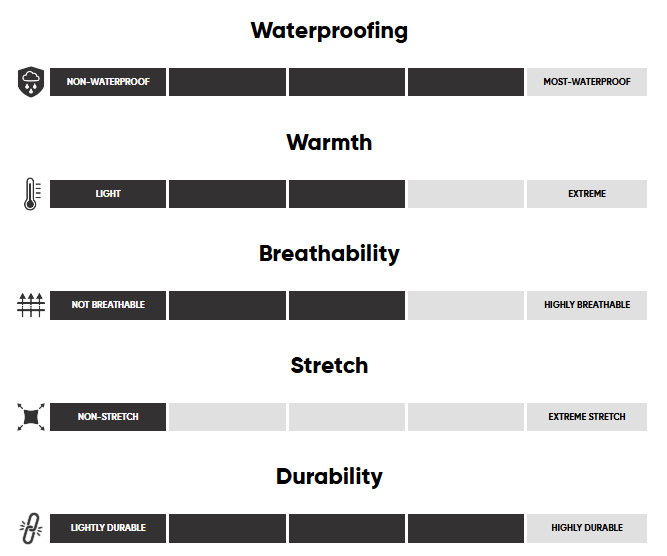The width and height of the screenshot is (667, 556).
Task: Click the Breathability heading
Action: 329,254
